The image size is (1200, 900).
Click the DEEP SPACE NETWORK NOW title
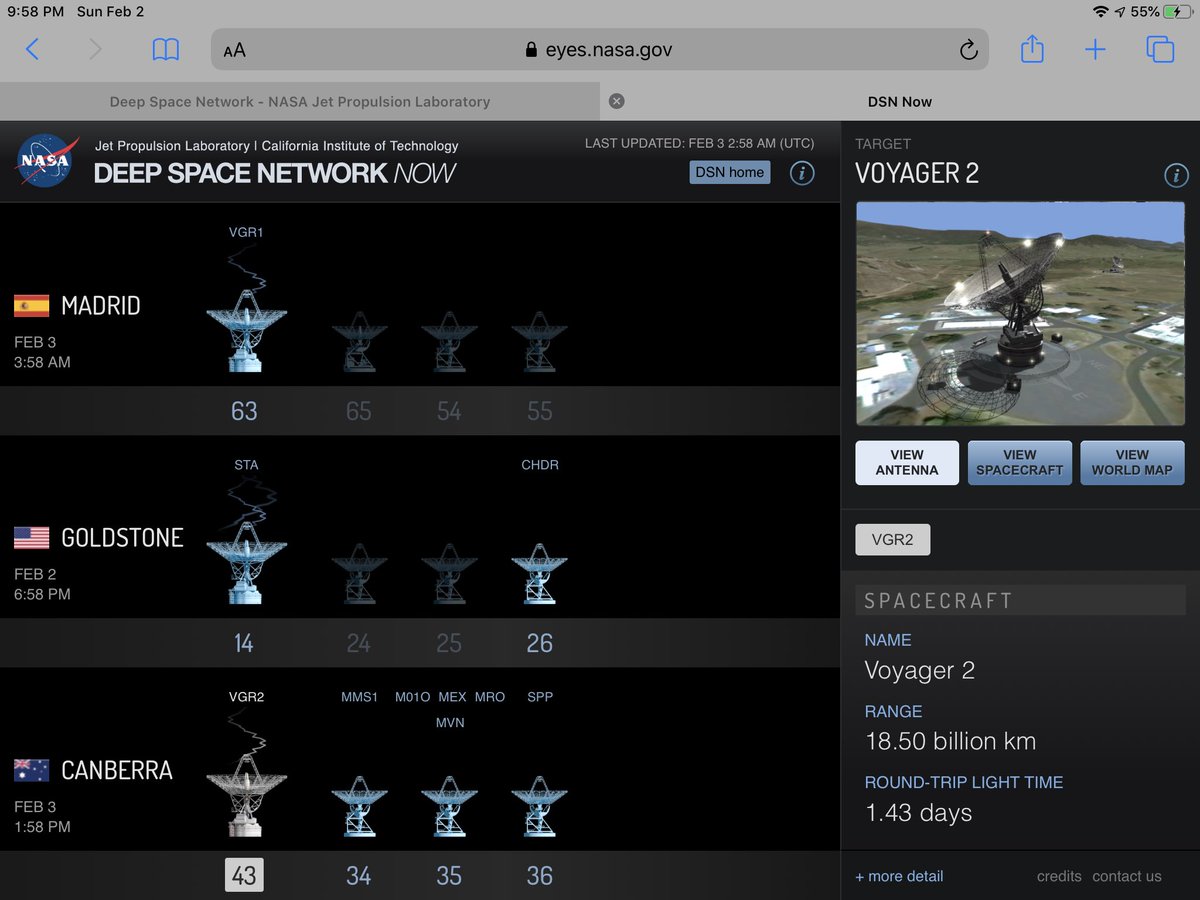click(275, 173)
